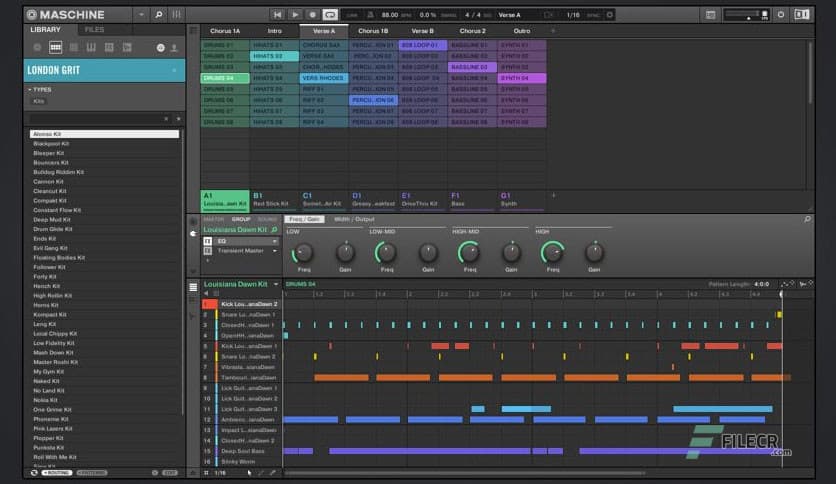The height and width of the screenshot is (484, 836).
Task: Select the VERS RHODES pattern cell
Action: (324, 78)
